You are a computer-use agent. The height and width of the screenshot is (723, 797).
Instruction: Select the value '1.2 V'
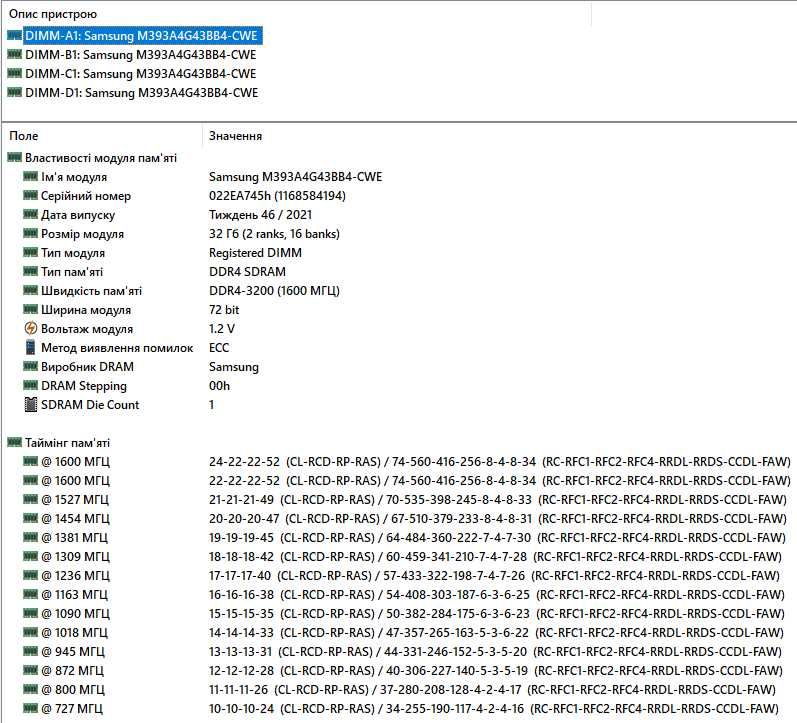tap(222, 328)
